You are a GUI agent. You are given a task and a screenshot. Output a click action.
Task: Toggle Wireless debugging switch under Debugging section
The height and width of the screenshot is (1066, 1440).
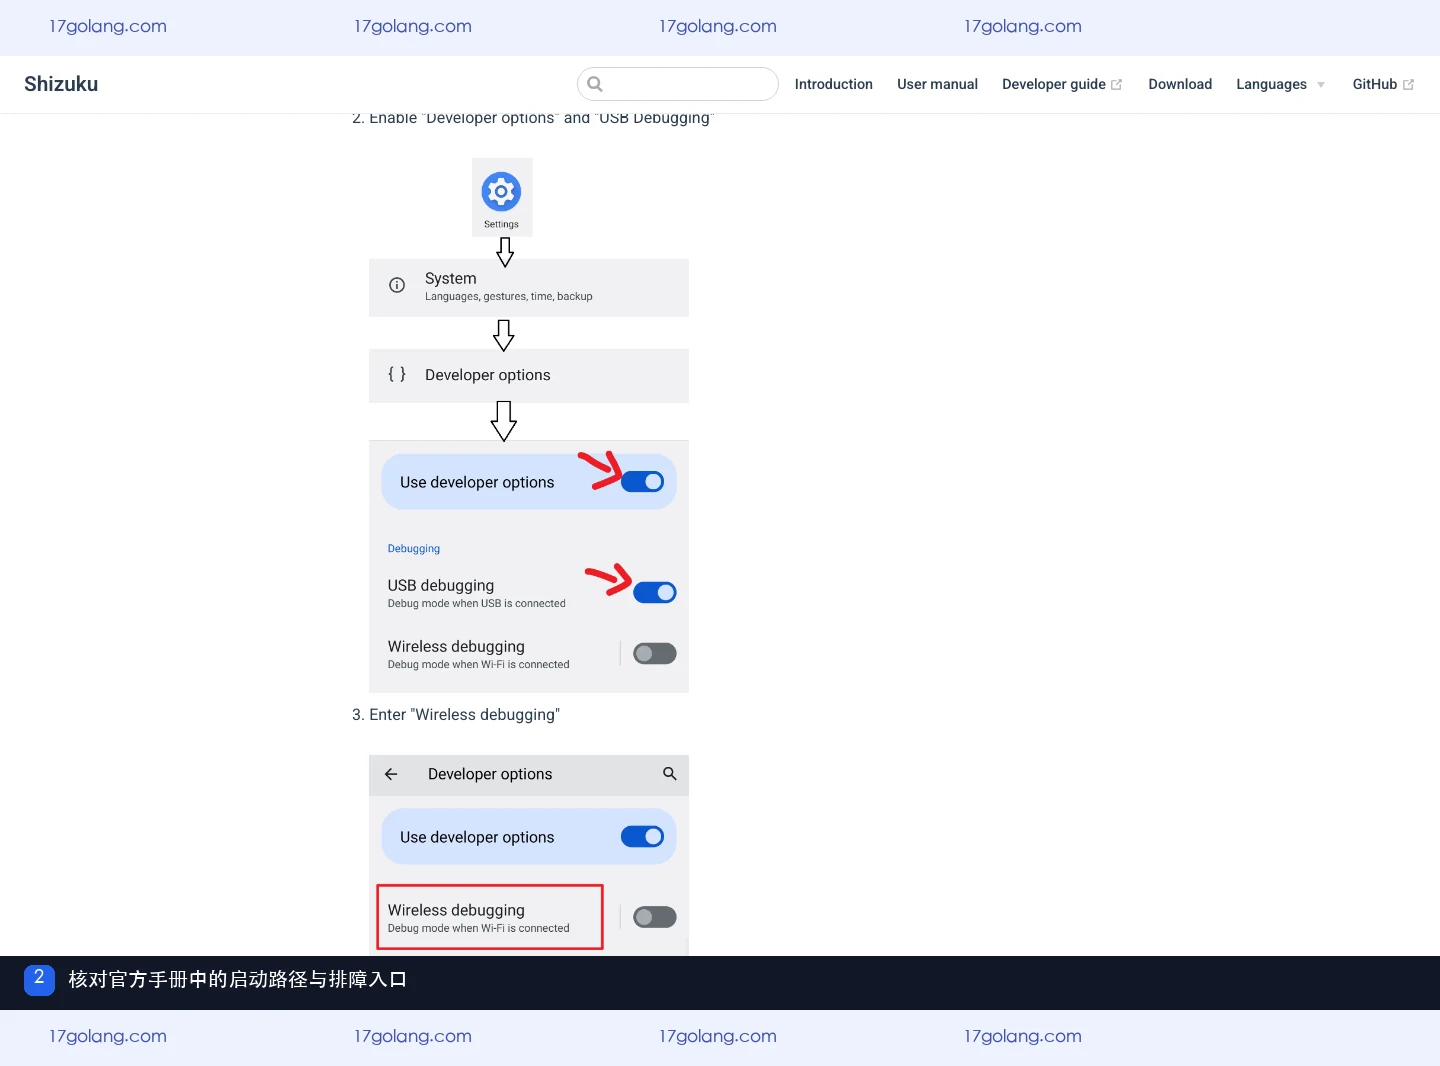tap(655, 654)
